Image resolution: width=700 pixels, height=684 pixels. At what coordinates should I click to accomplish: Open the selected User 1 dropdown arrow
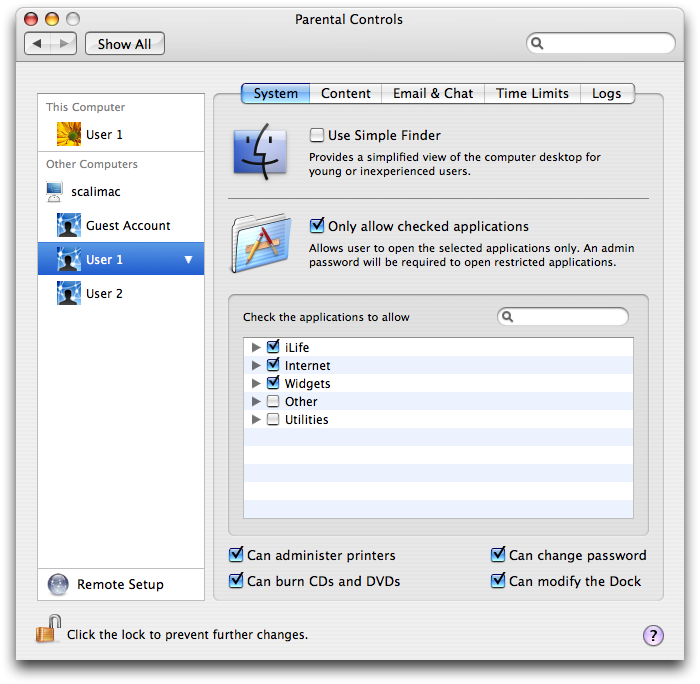coord(188,259)
